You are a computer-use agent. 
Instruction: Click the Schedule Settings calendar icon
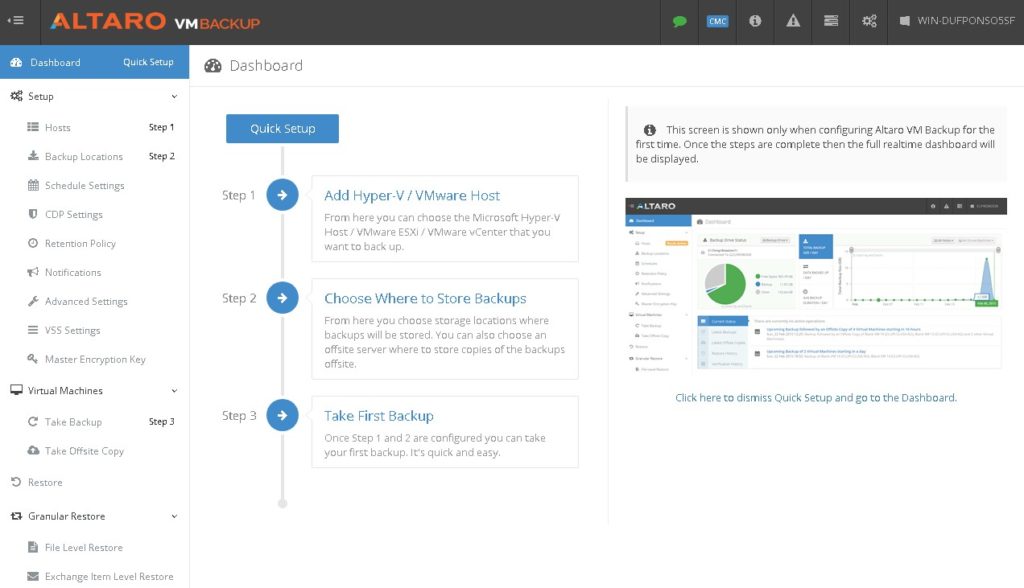click(x=33, y=185)
